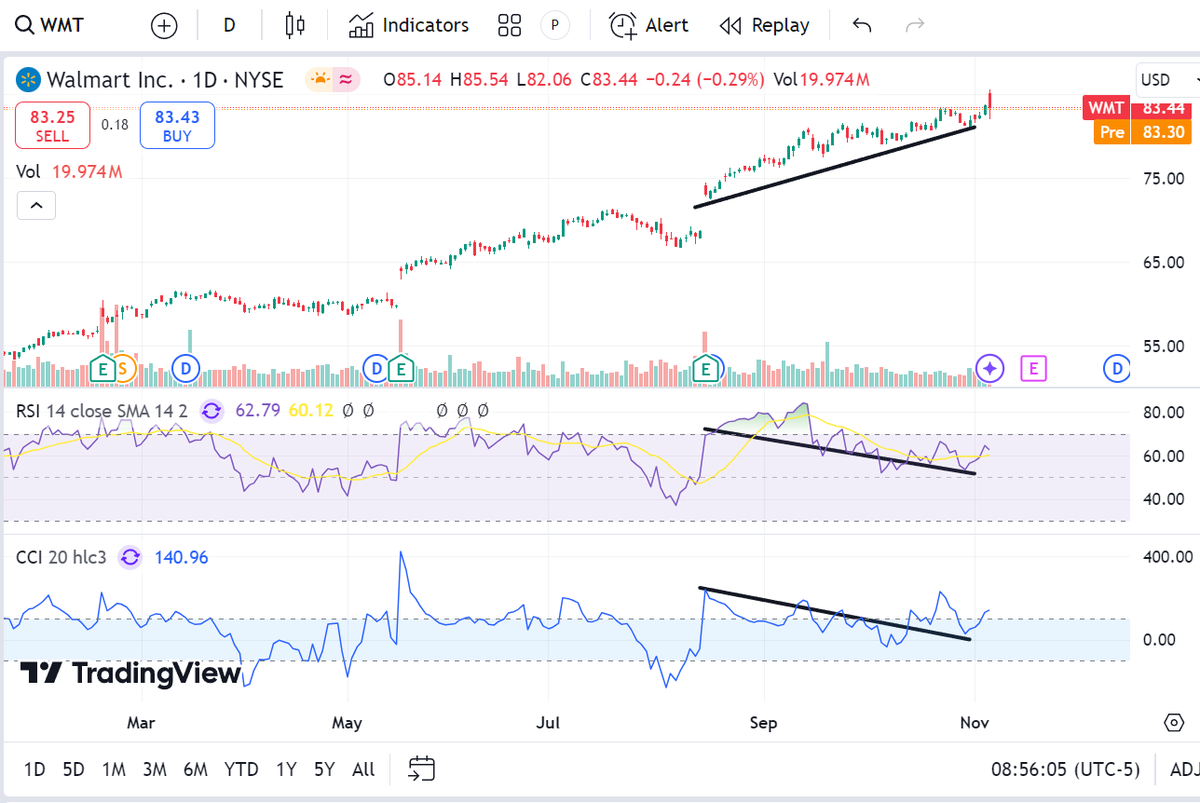Undo the last chart action

[861, 25]
